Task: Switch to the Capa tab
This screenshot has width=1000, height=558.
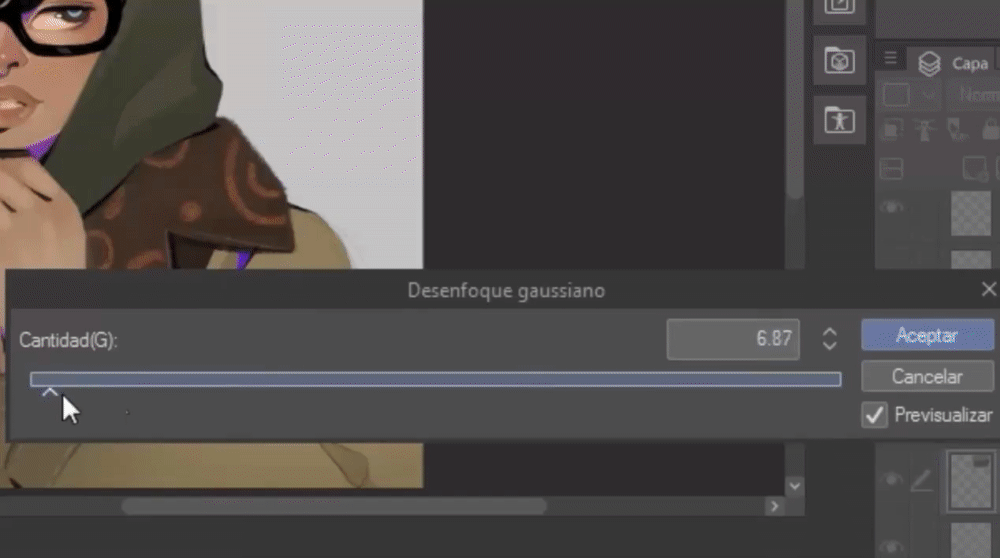Action: [968, 63]
